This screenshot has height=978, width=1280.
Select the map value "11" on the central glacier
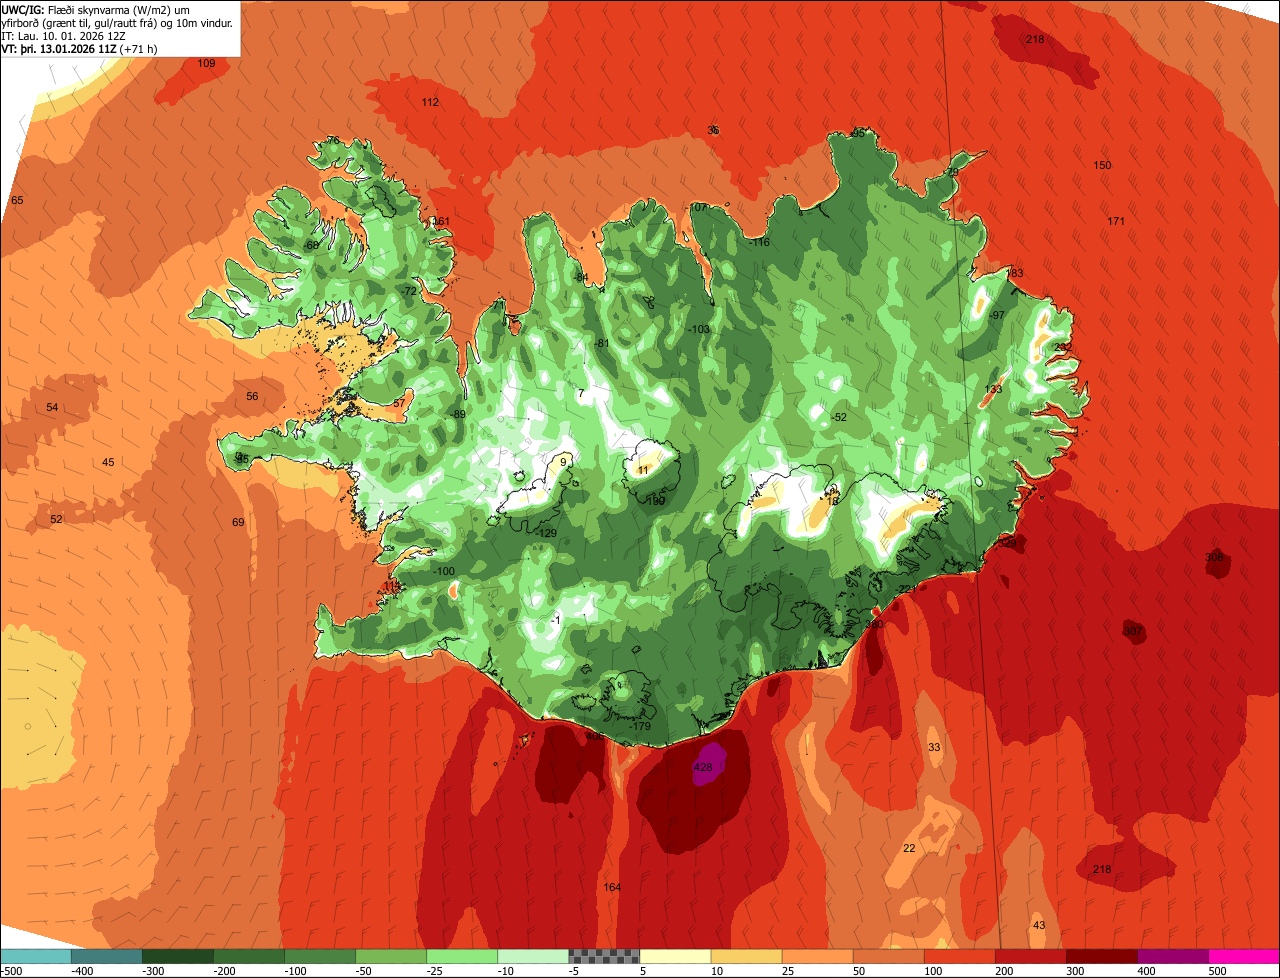pos(643,469)
